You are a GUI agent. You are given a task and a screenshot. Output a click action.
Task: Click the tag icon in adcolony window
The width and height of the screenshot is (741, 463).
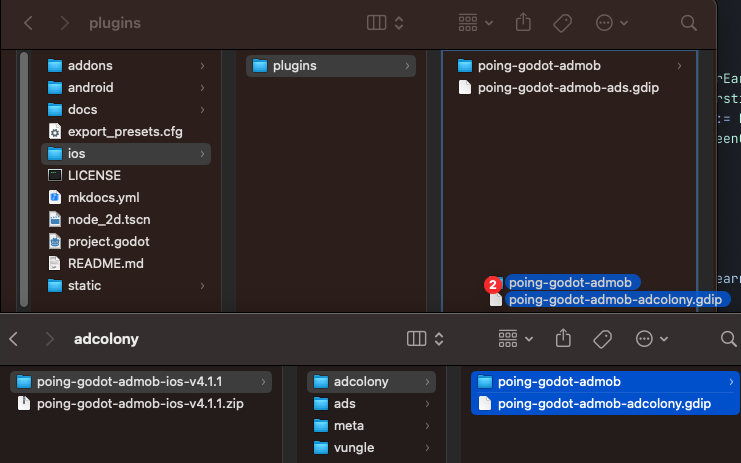pyautogui.click(x=603, y=339)
